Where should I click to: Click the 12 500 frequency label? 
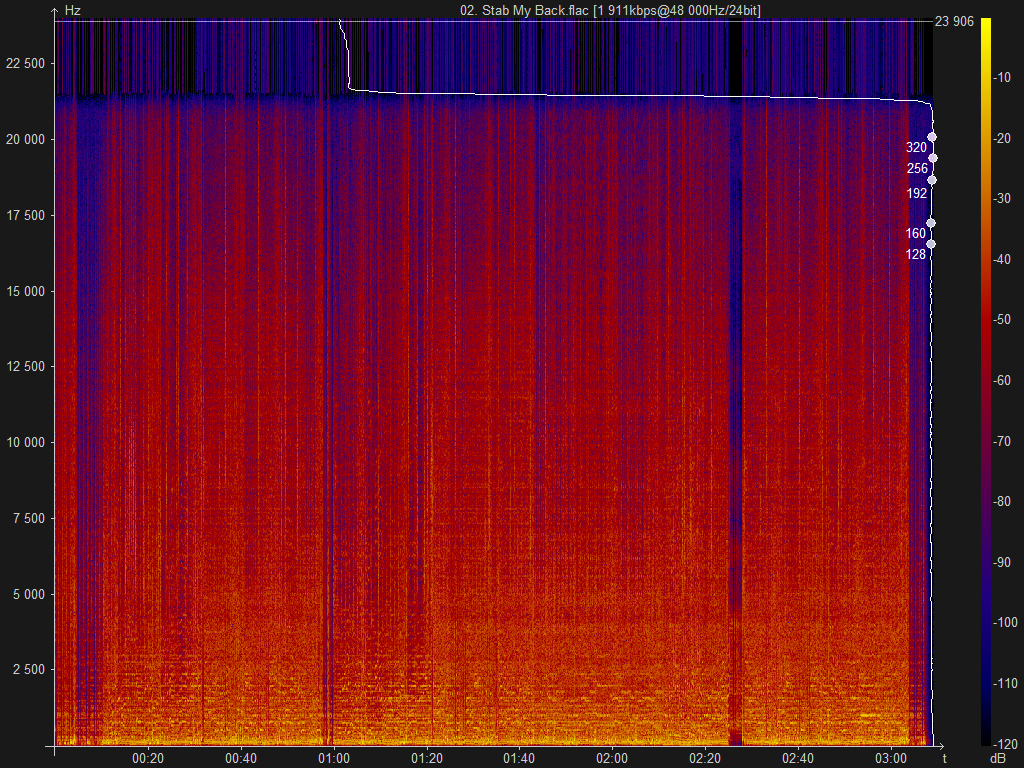(25, 366)
